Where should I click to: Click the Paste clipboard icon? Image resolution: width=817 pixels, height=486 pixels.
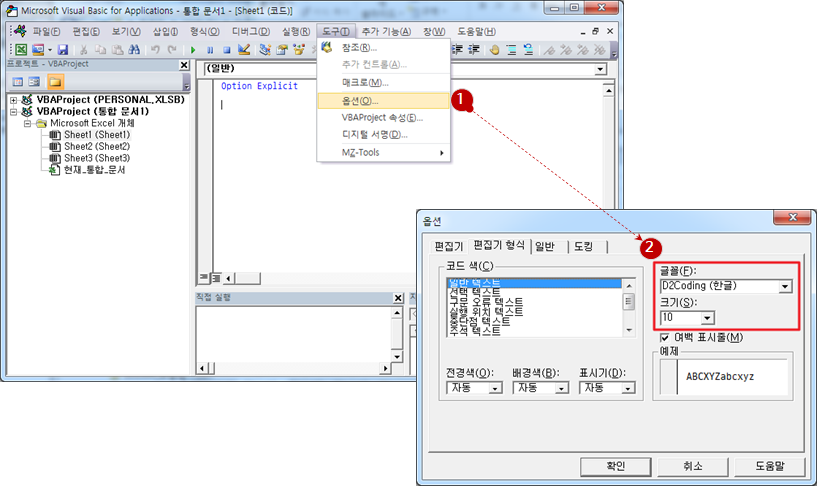click(x=118, y=49)
